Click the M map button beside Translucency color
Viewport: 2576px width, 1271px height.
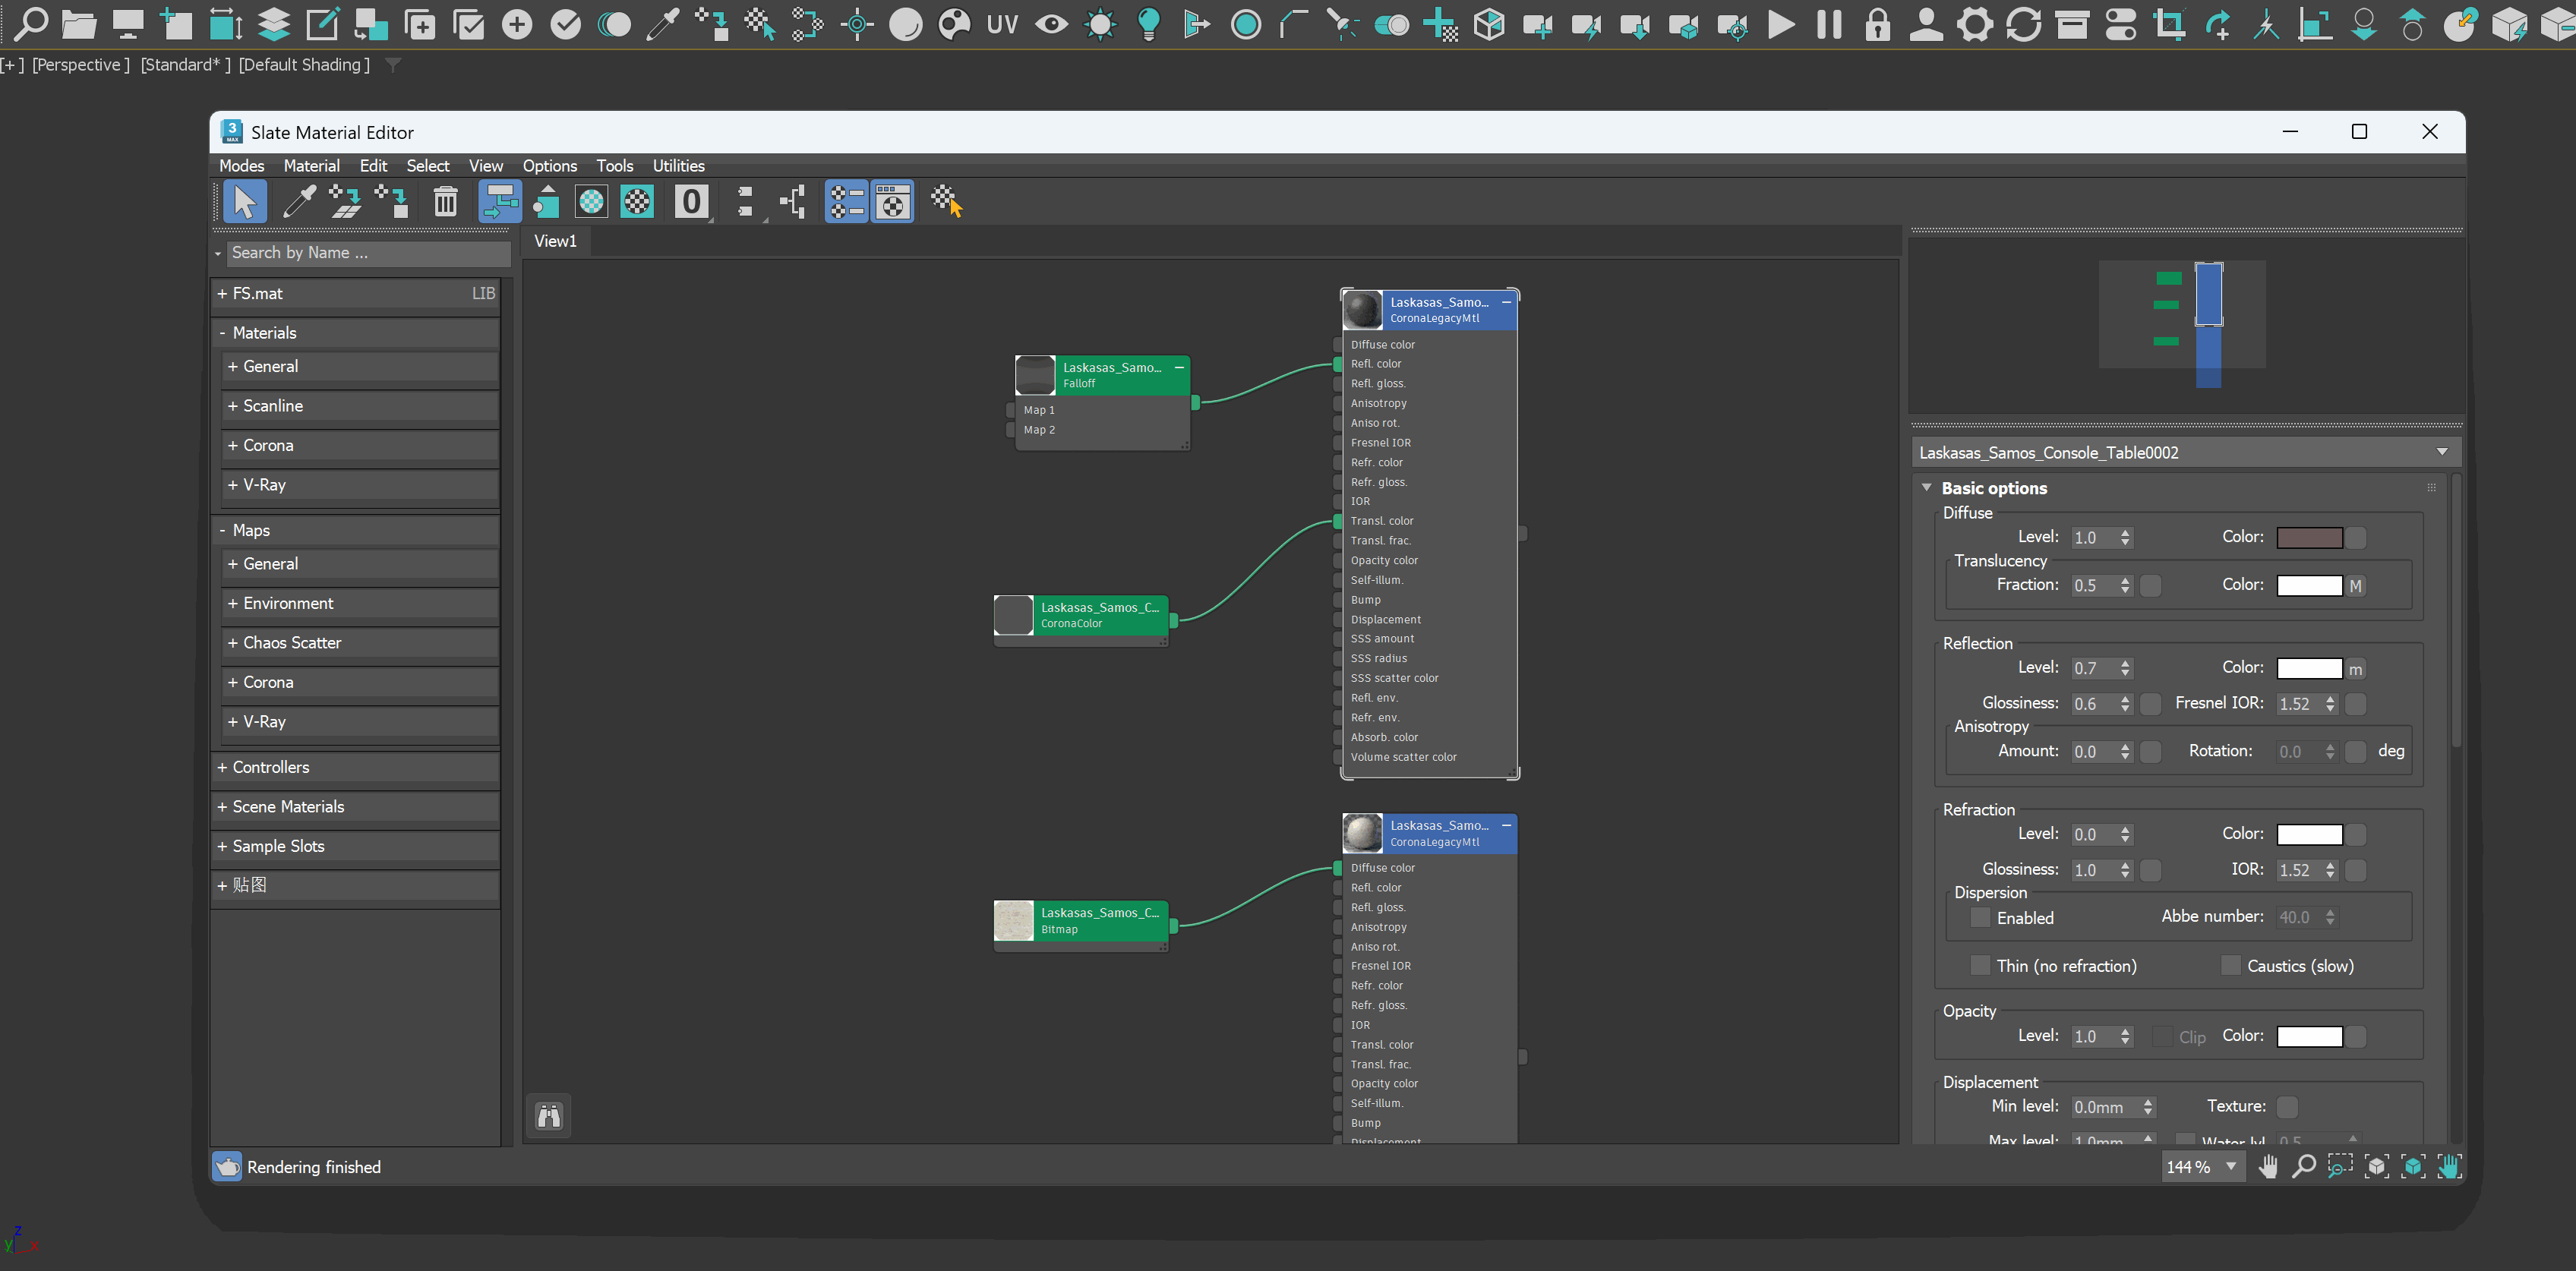[2355, 586]
